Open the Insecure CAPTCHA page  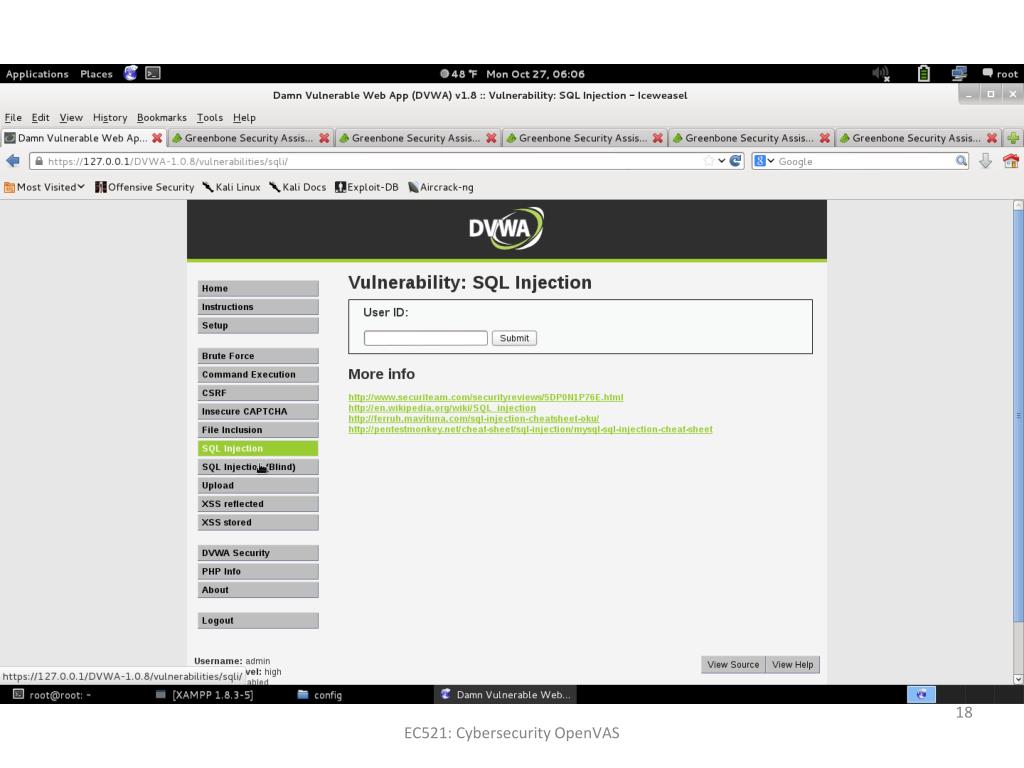[258, 411]
